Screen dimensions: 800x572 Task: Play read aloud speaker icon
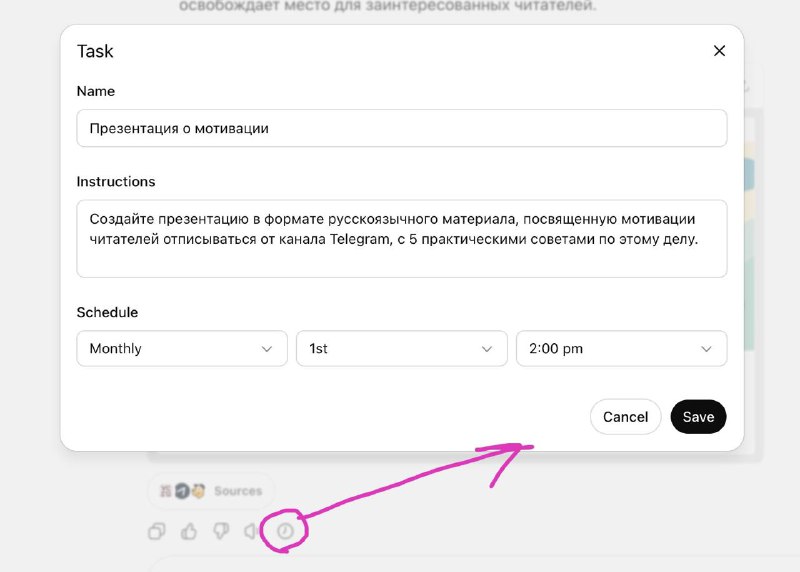(253, 532)
